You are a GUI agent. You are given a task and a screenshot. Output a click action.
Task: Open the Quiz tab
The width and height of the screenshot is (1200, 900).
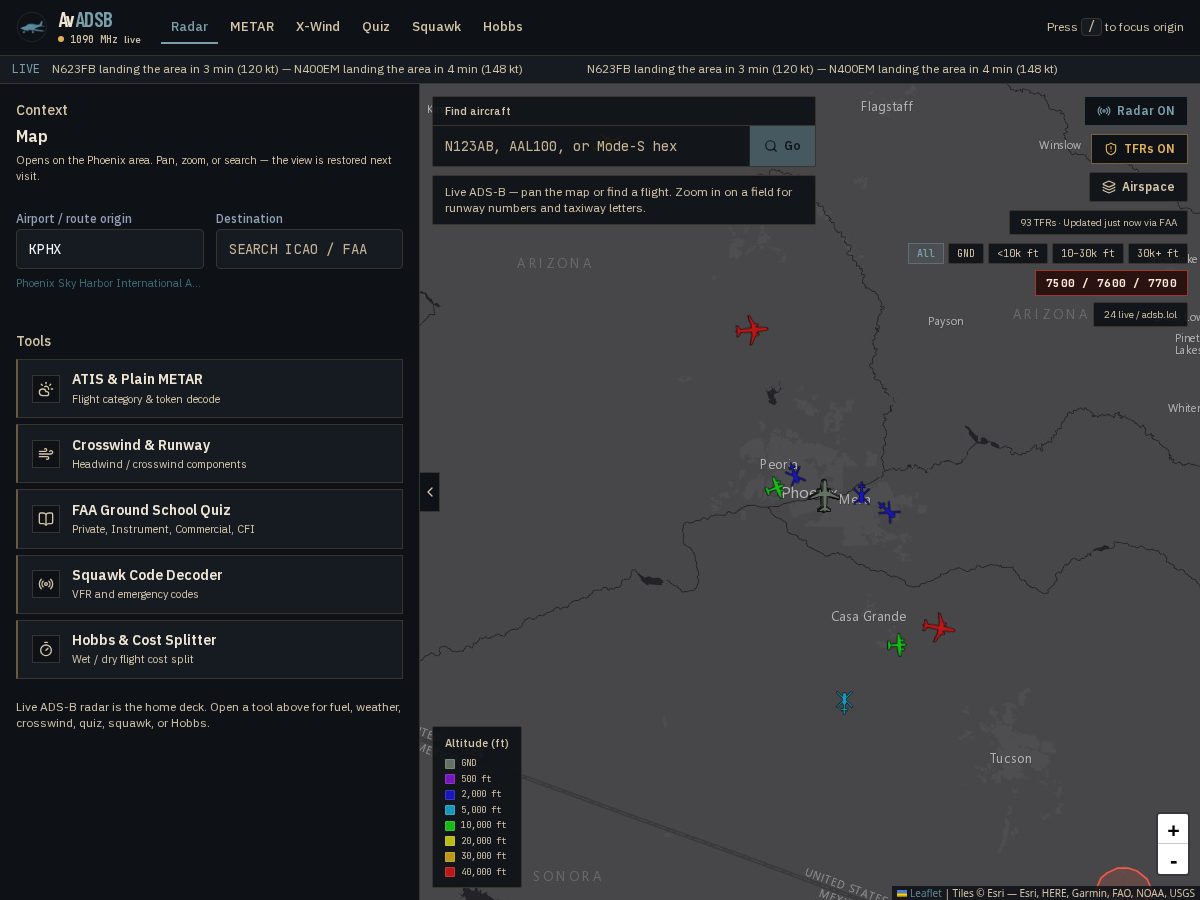[x=376, y=27]
